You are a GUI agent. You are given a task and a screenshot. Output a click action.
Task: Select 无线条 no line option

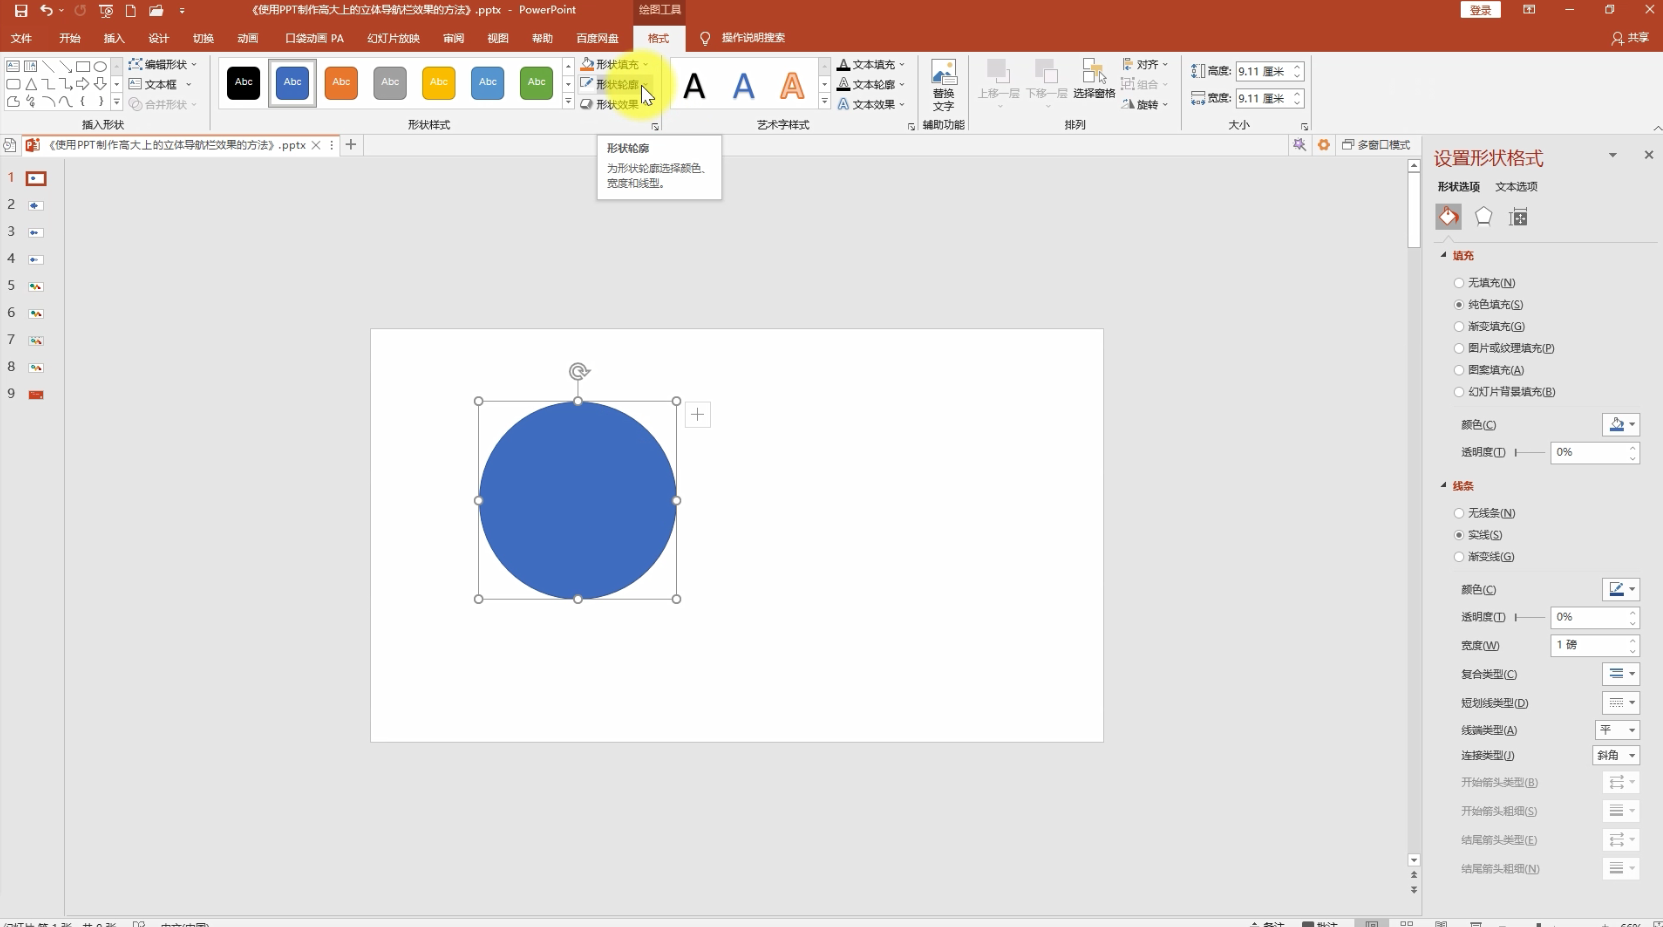[1459, 513]
